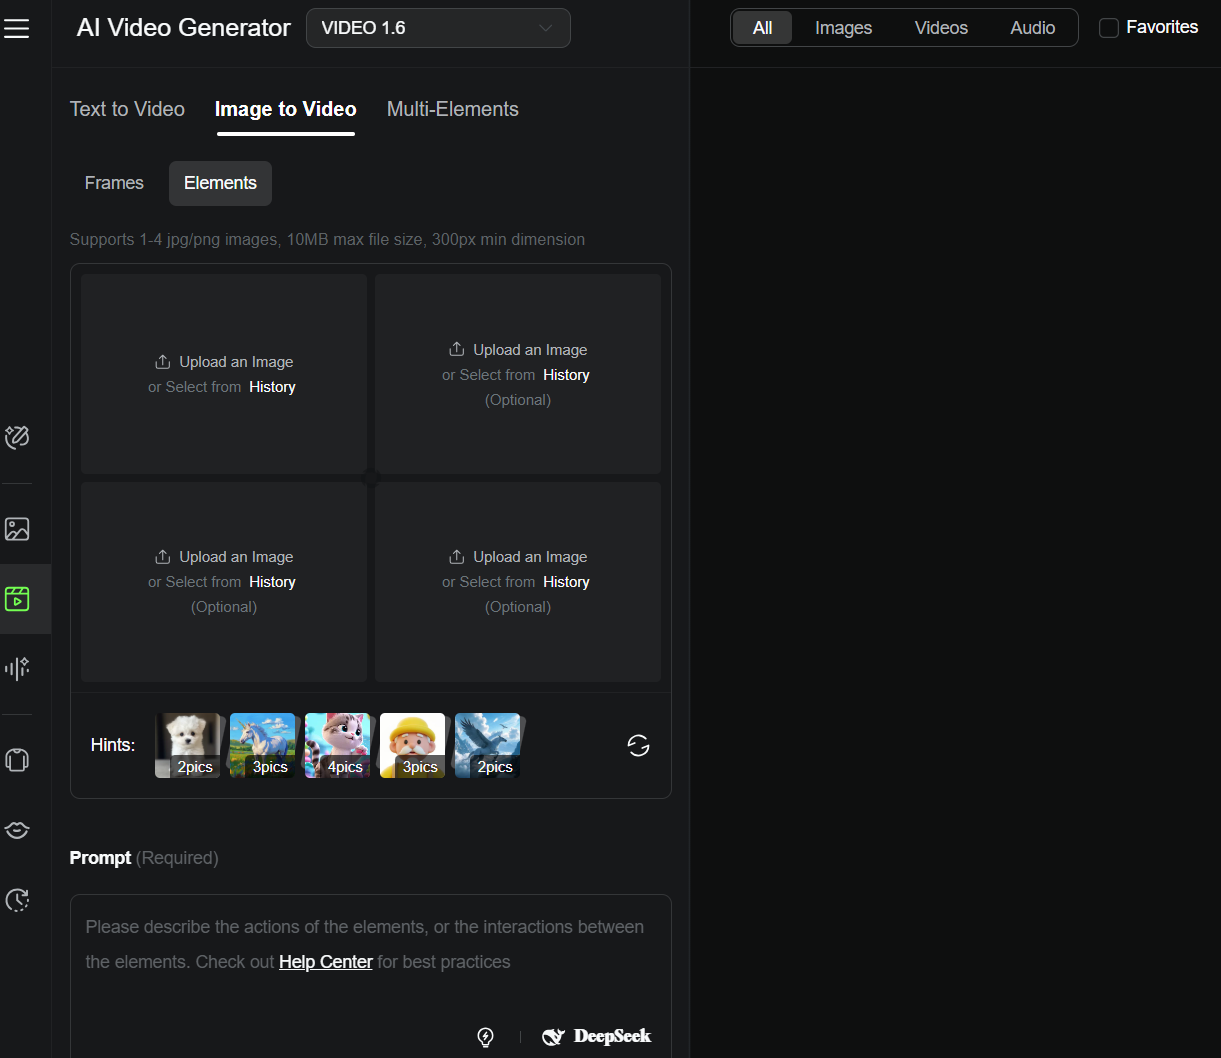
Task: Click History link in the first image slot
Action: (x=272, y=387)
